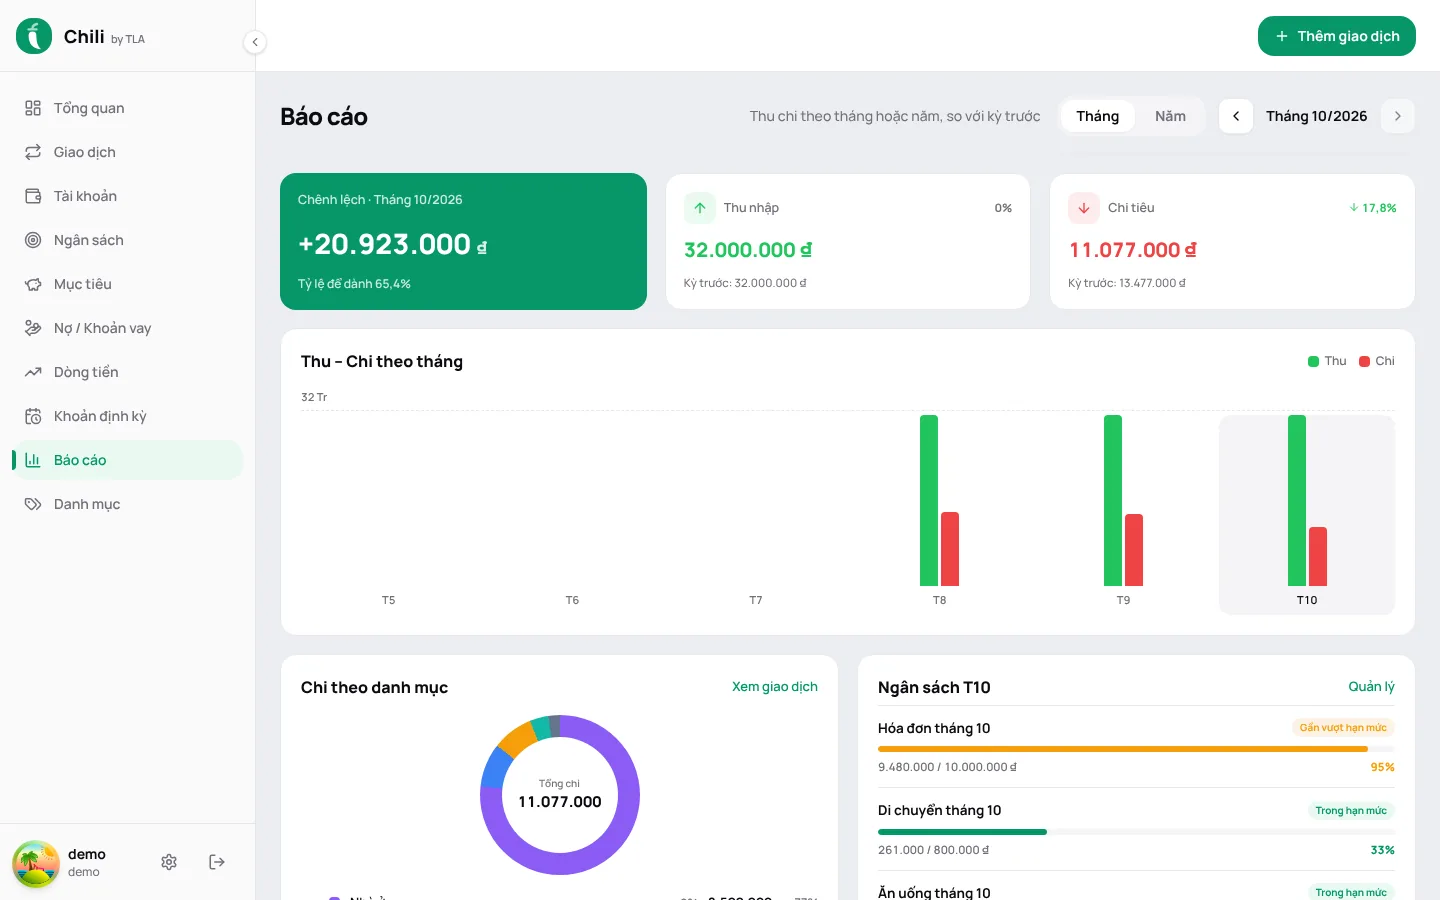Select T10 highlighted chart column
This screenshot has width=1440, height=900.
coord(1307,514)
